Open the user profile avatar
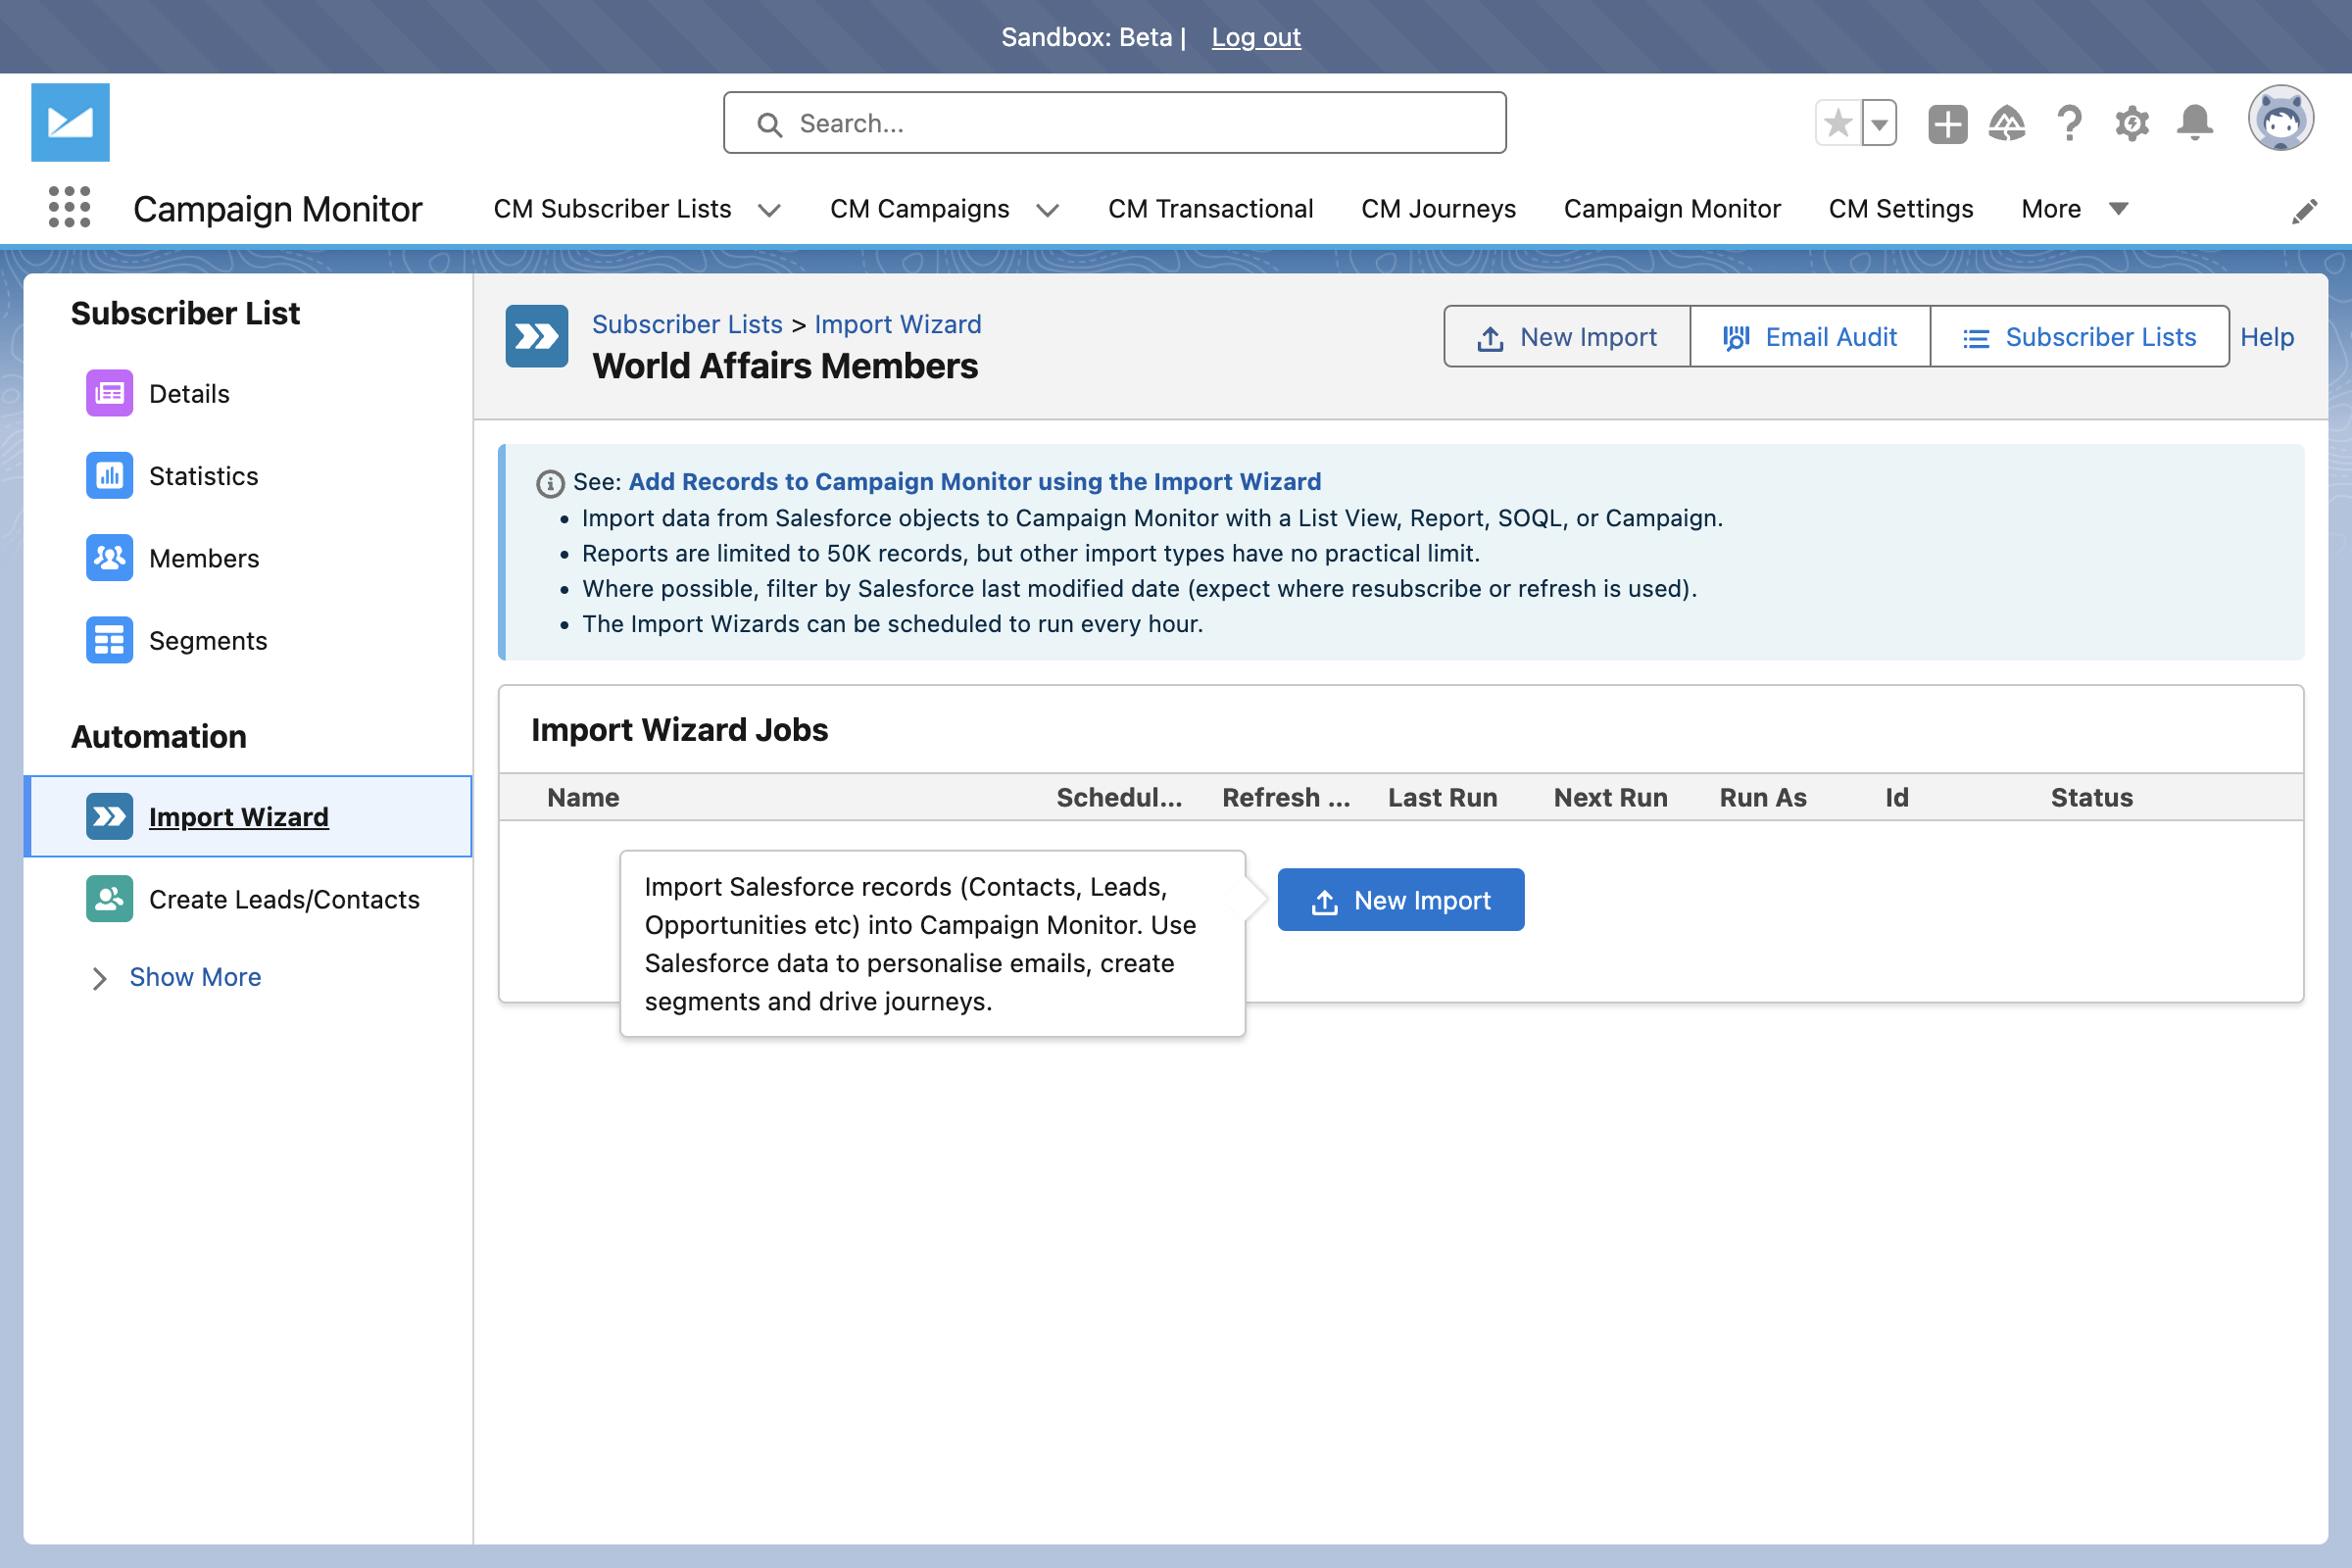2352x1568 pixels. tap(2281, 119)
